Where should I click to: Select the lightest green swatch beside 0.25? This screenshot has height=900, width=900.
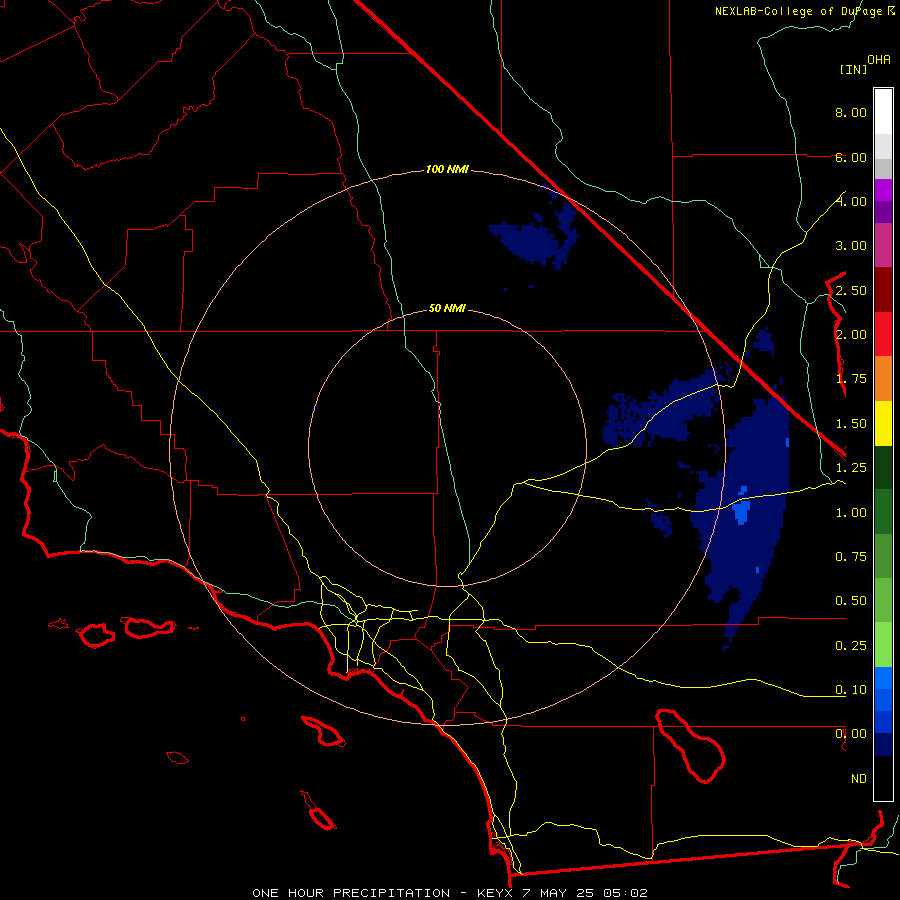pyautogui.click(x=883, y=645)
